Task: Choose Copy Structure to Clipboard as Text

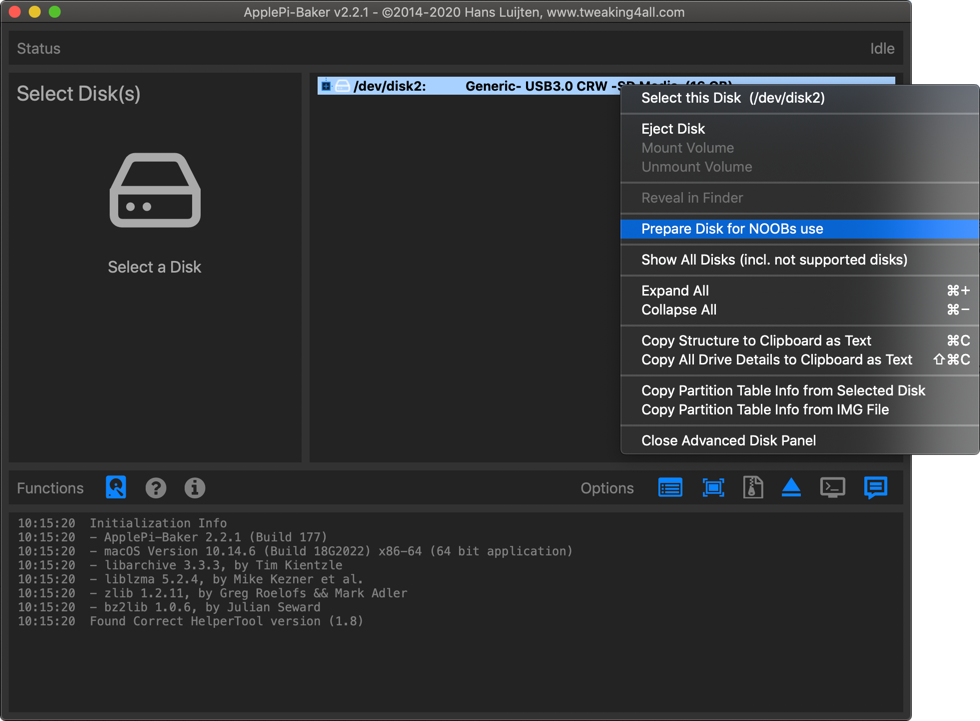Action: (799, 341)
